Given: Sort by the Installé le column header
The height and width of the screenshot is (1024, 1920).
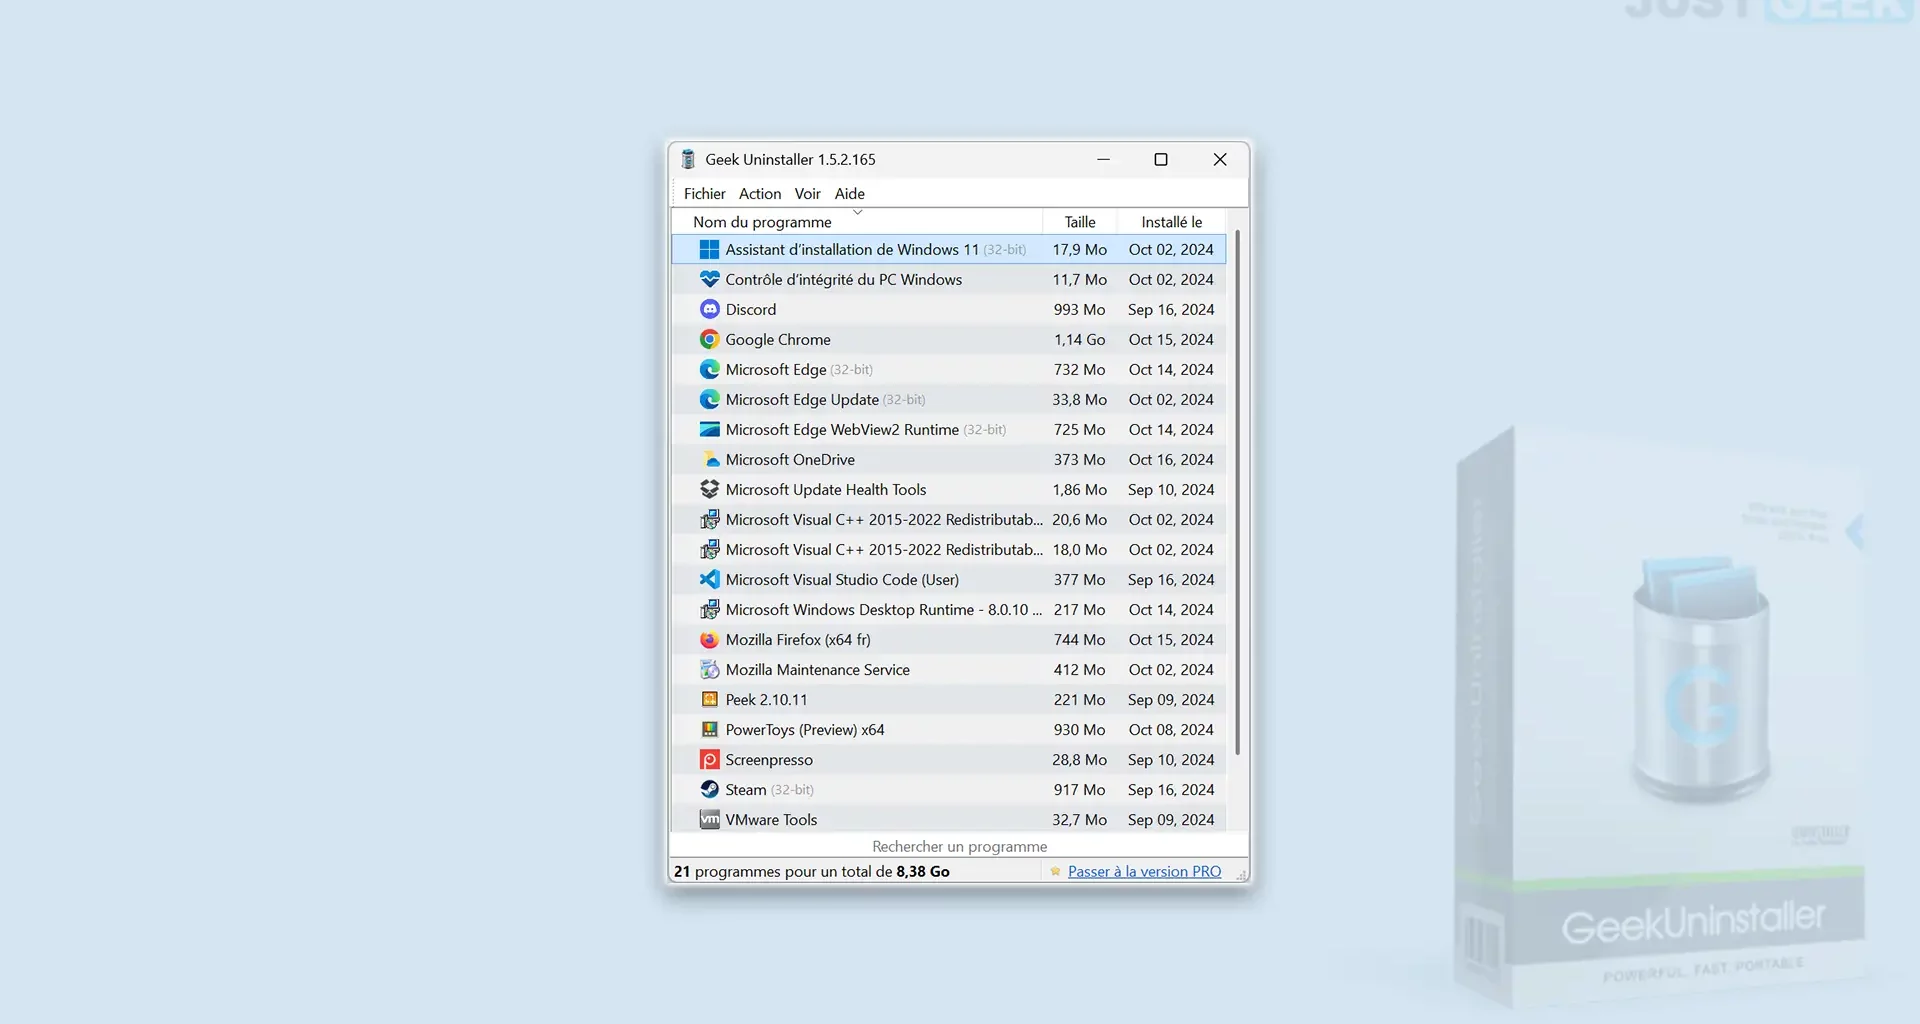Looking at the screenshot, I should point(1172,222).
